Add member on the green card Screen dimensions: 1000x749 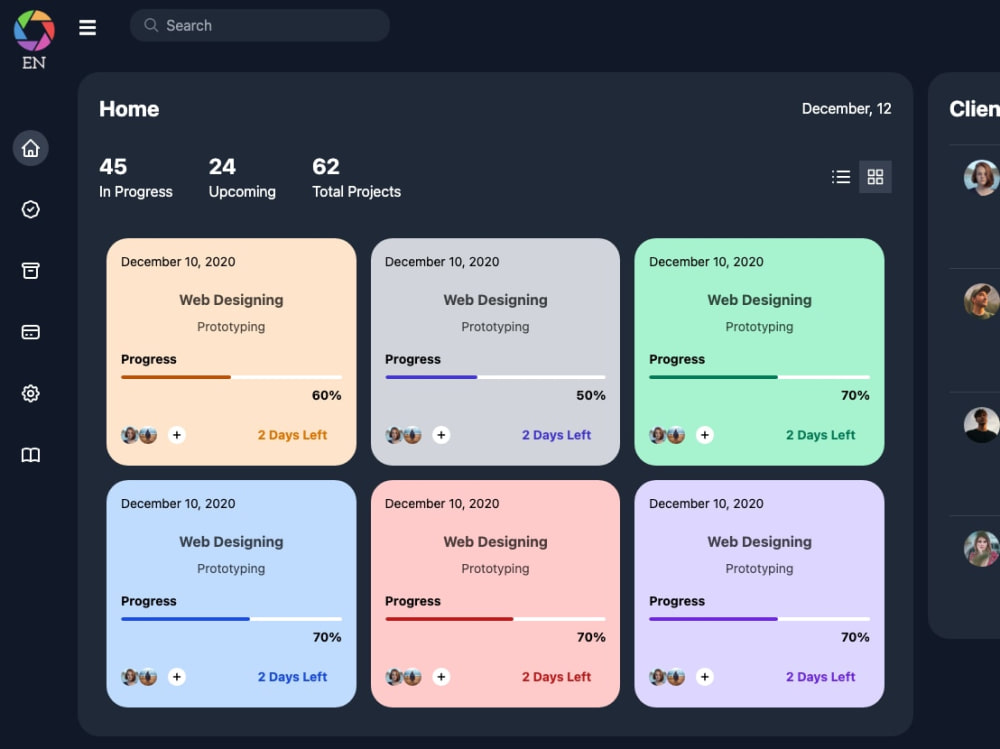[705, 434]
